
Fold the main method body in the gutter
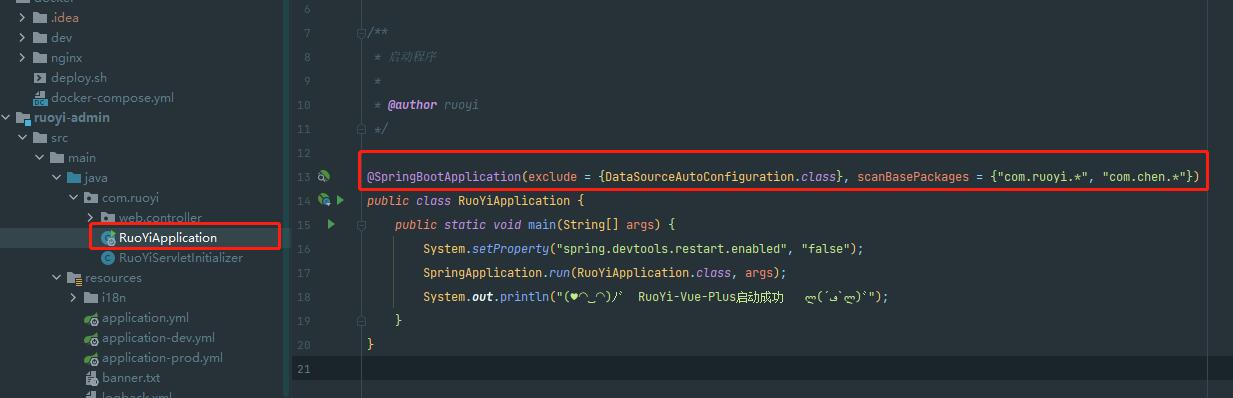361,224
